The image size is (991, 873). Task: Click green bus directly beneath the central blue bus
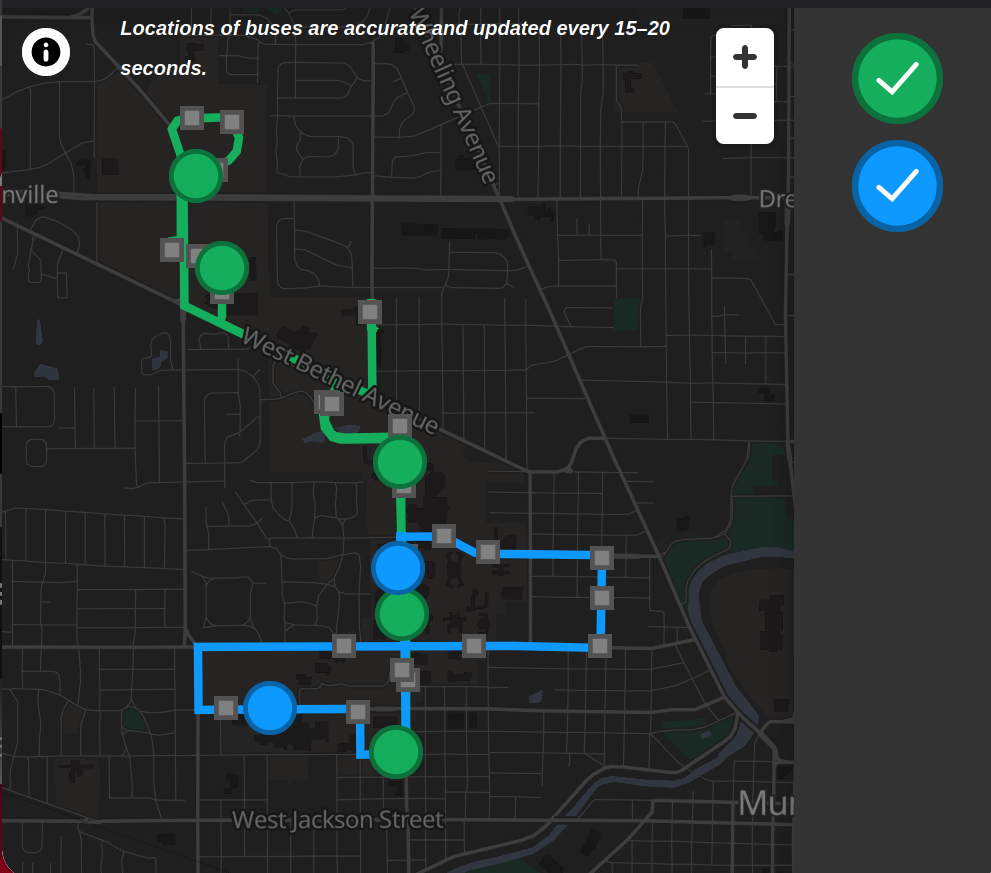click(x=402, y=614)
